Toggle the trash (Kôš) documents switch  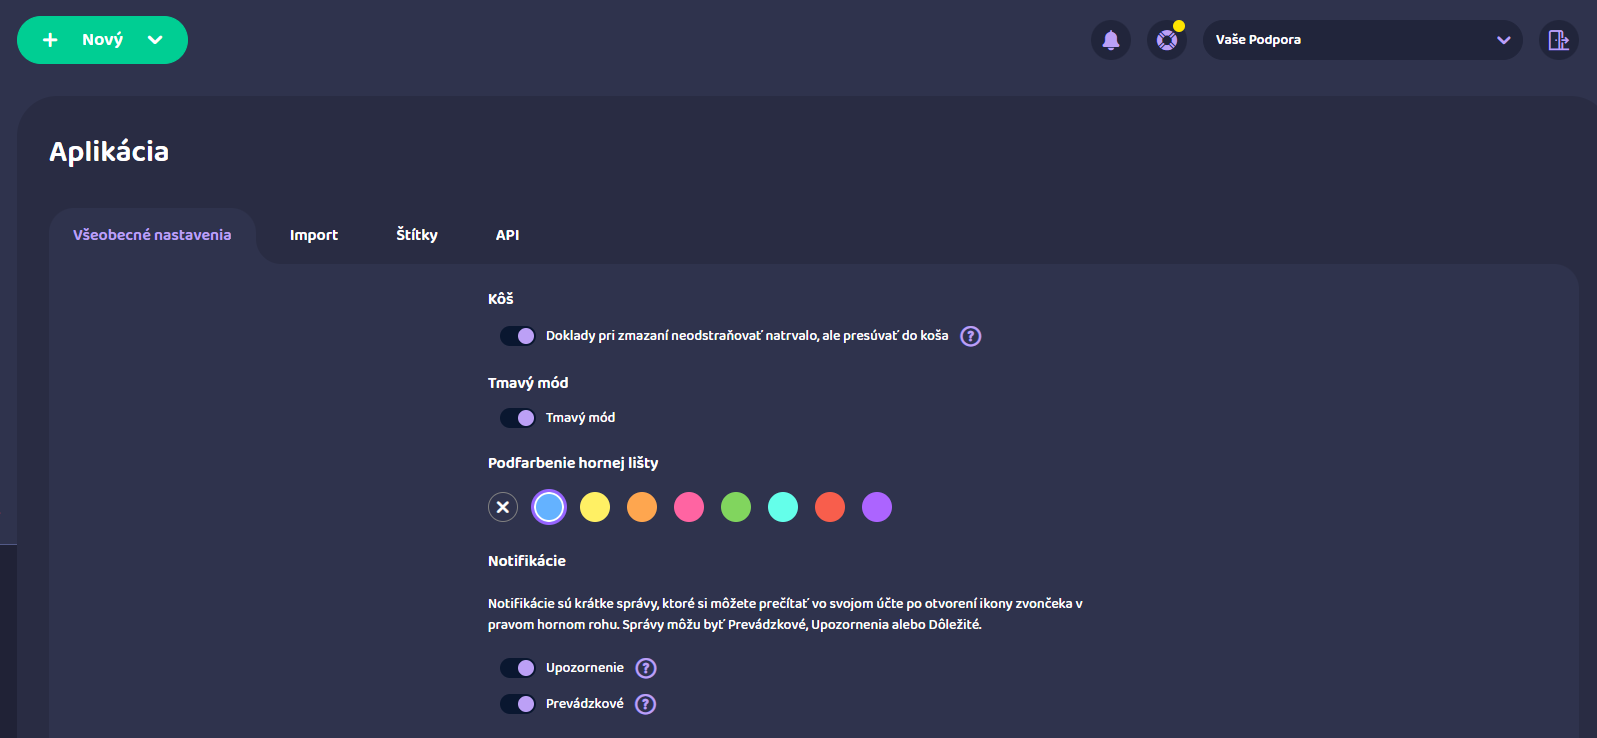tap(518, 336)
